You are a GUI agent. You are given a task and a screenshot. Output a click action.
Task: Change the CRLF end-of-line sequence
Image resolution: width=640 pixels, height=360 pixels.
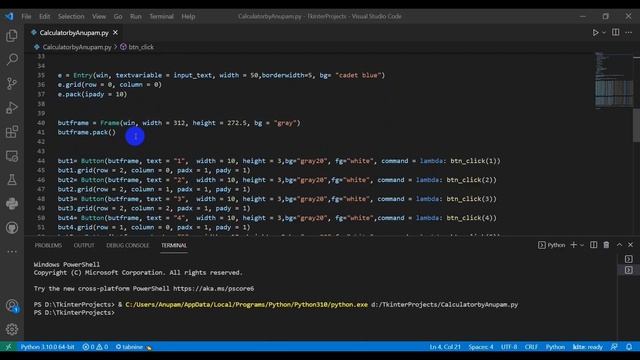(531, 347)
